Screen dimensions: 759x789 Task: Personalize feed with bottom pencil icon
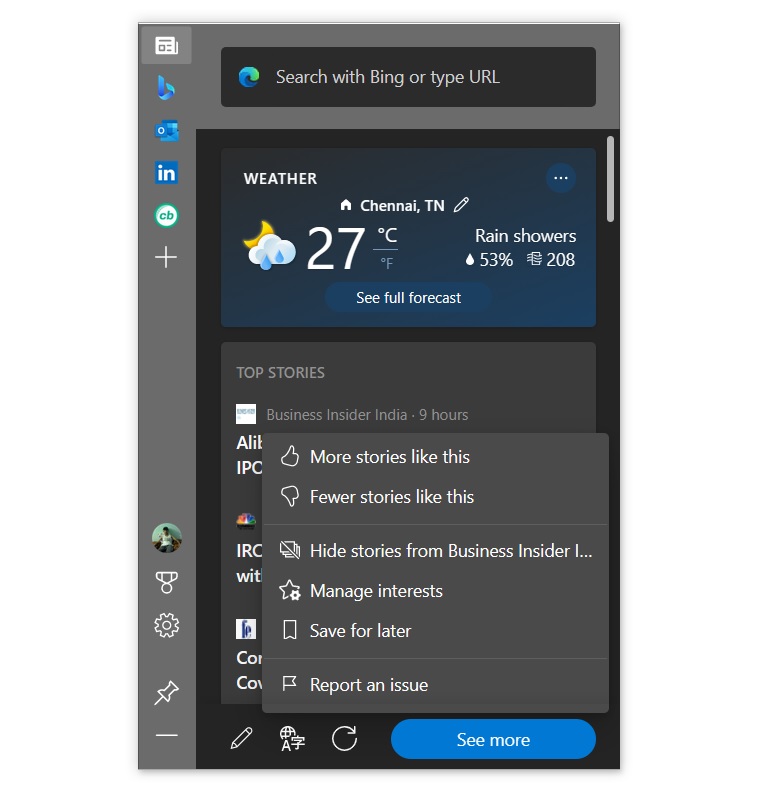tap(242, 739)
